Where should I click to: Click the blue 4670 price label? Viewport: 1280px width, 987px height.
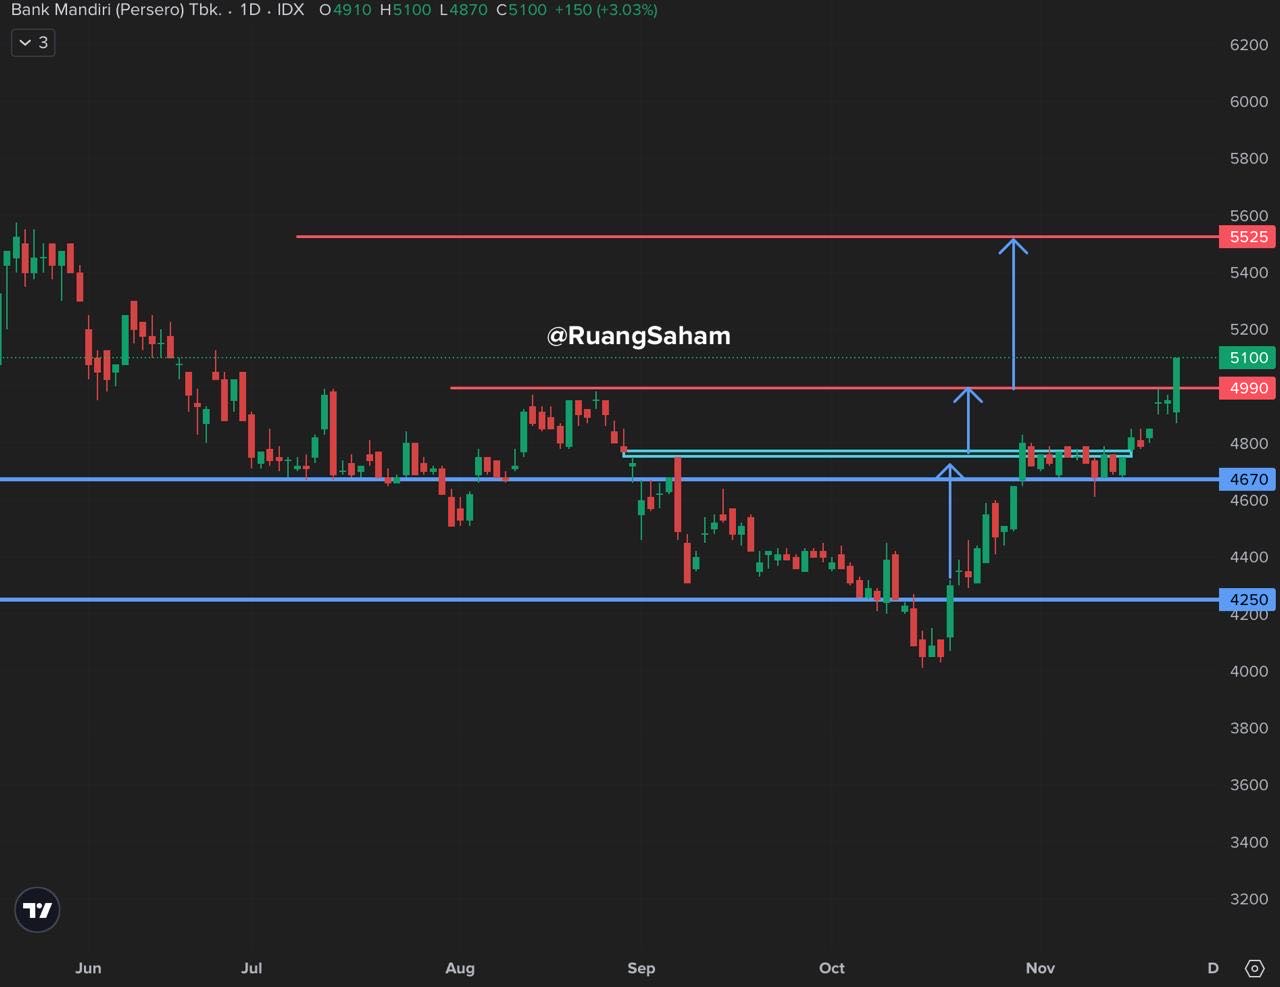[1248, 479]
